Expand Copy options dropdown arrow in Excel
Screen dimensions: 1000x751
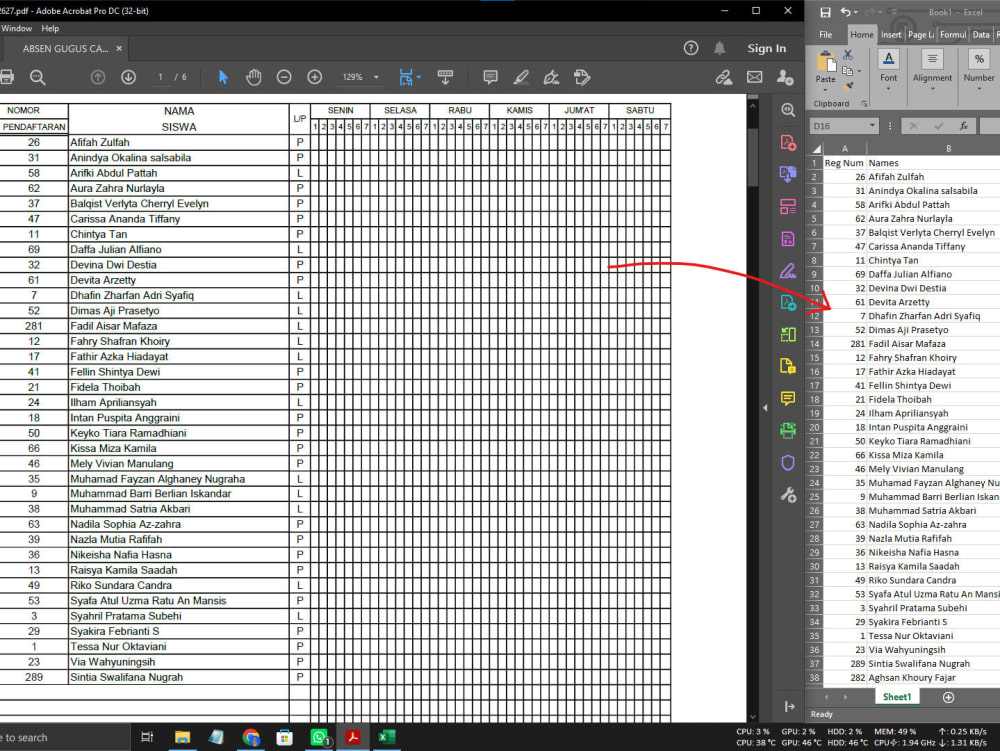click(859, 71)
